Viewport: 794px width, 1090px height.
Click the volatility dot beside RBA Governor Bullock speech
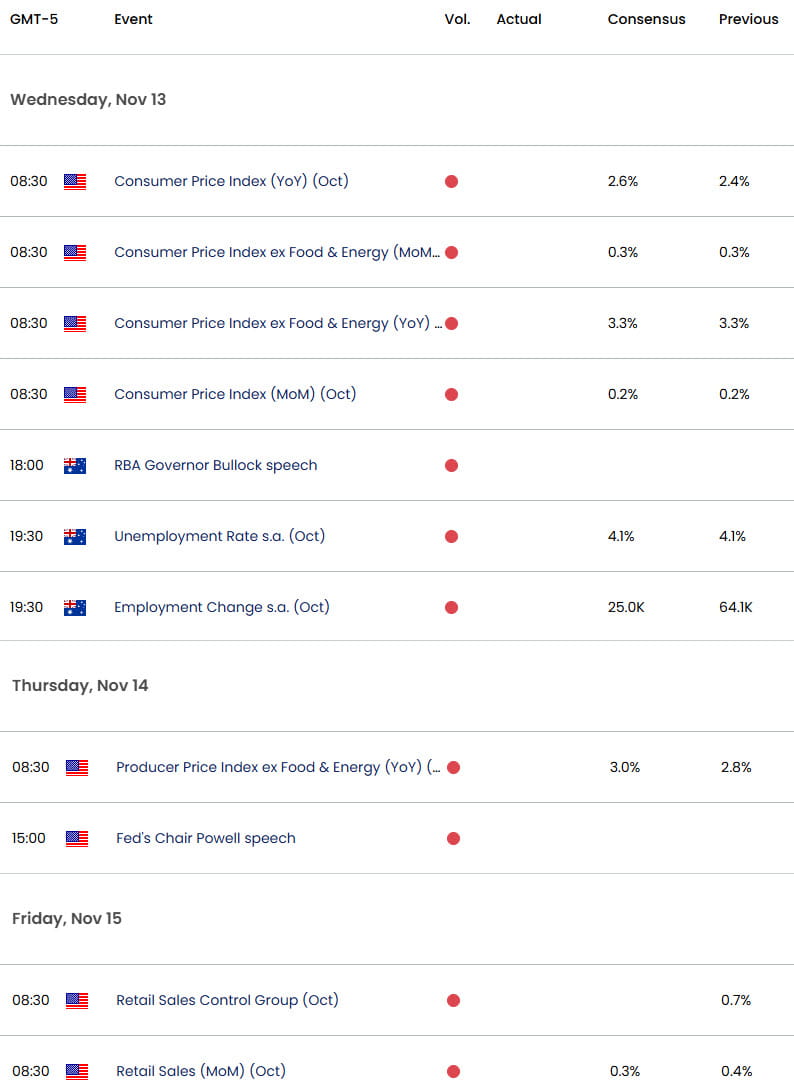pos(452,465)
